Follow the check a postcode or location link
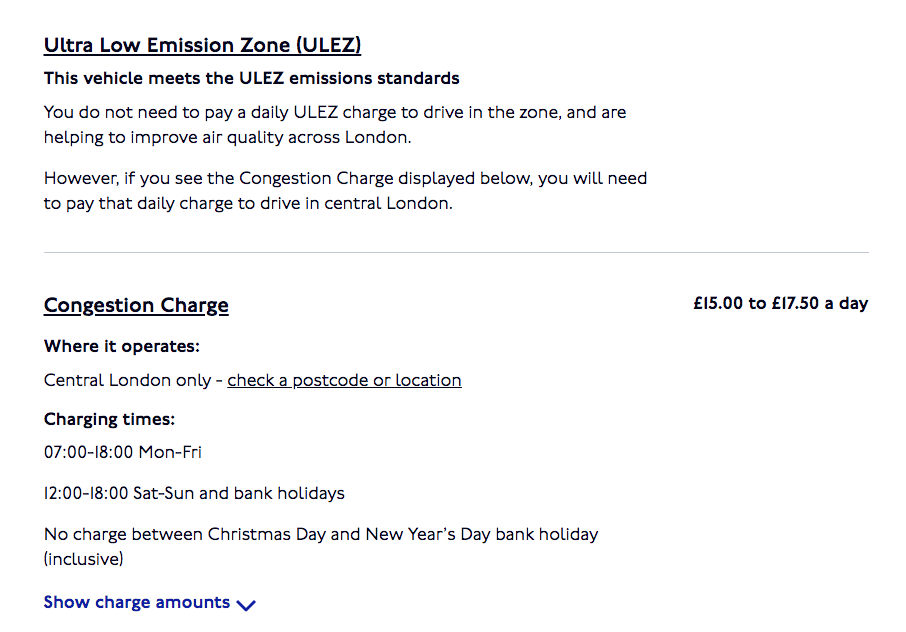 point(344,380)
